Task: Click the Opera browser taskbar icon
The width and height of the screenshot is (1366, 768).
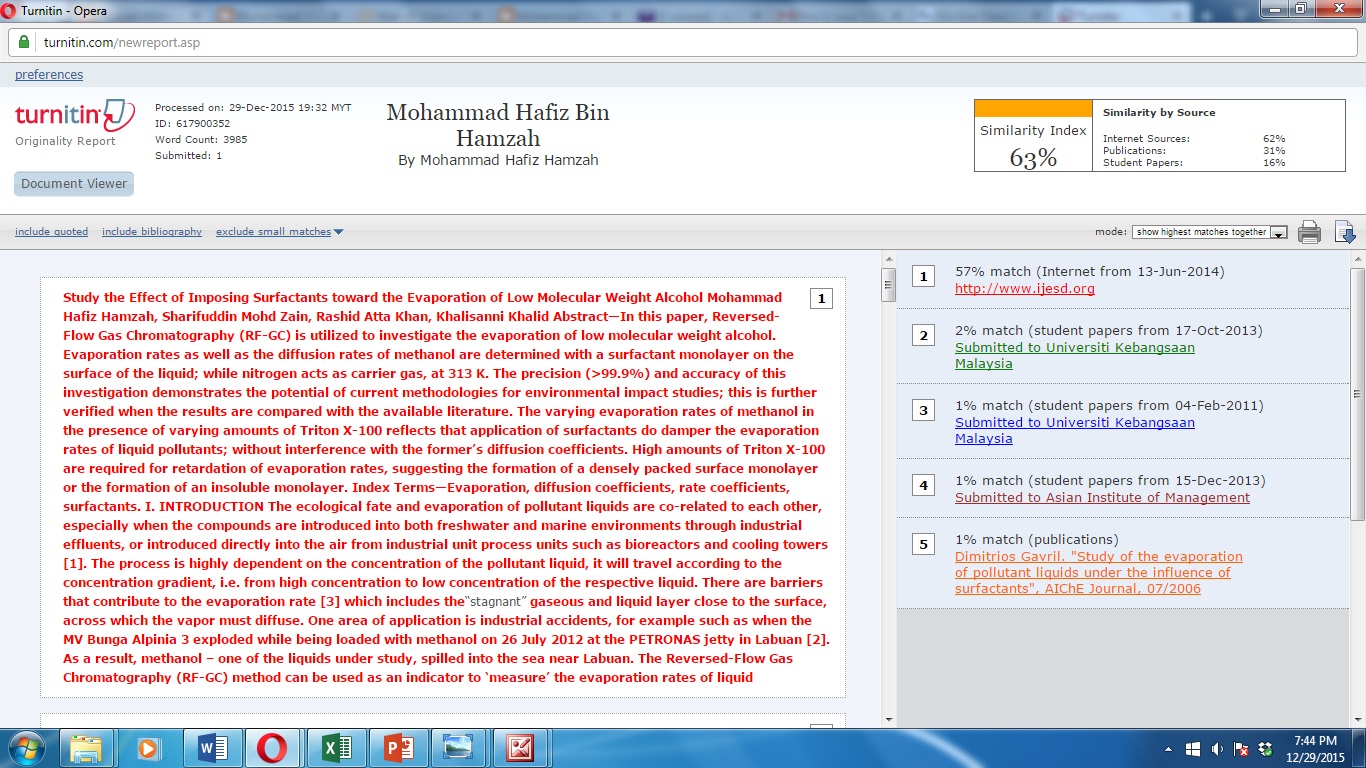Action: pyautogui.click(x=272, y=748)
